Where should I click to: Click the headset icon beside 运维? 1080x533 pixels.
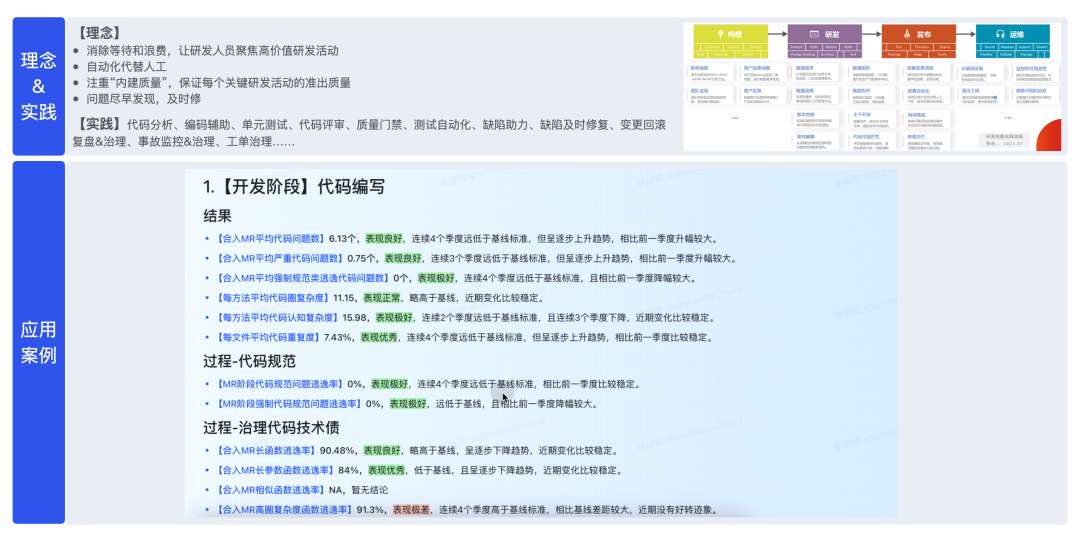[999, 33]
